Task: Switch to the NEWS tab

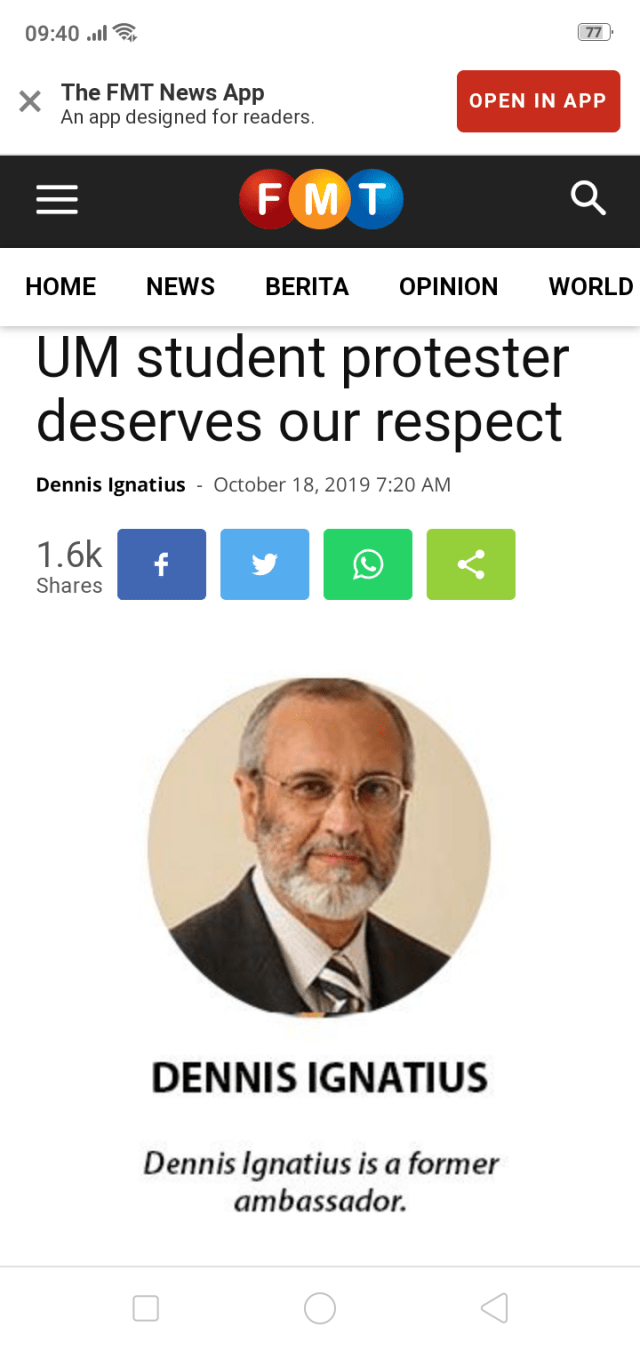Action: [x=181, y=287]
